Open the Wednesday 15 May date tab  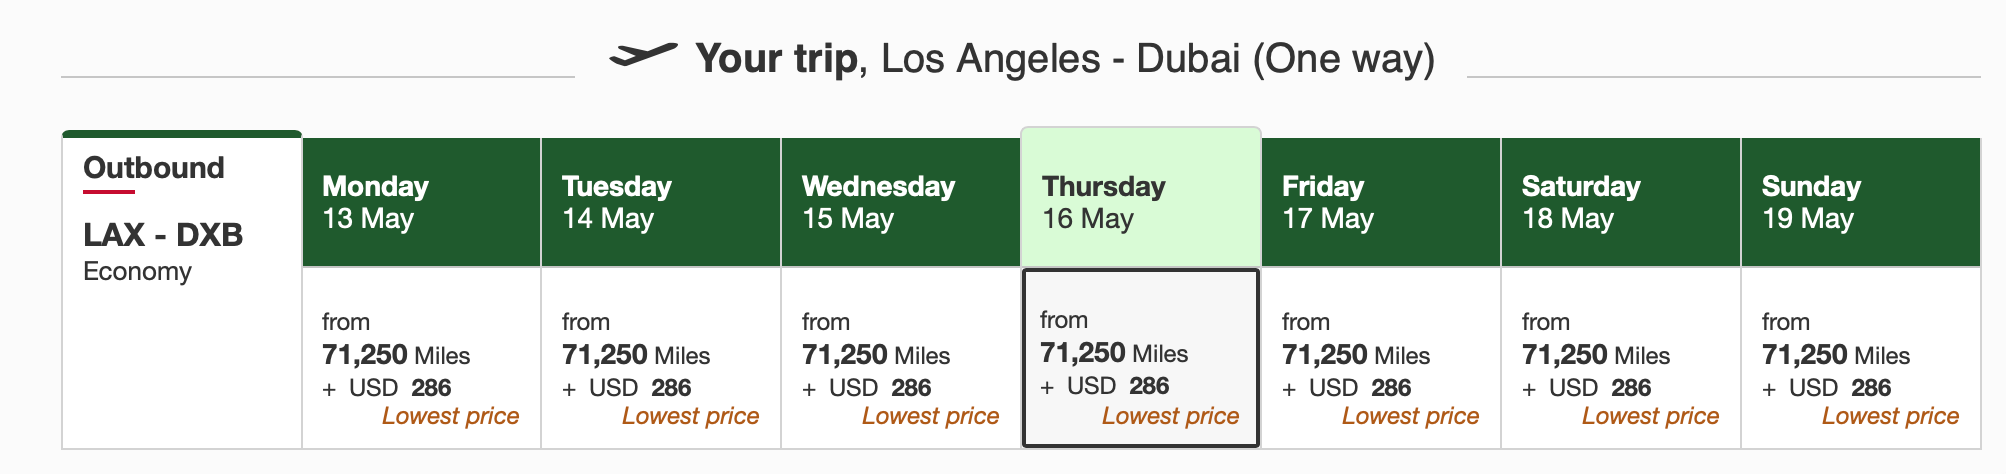(901, 202)
